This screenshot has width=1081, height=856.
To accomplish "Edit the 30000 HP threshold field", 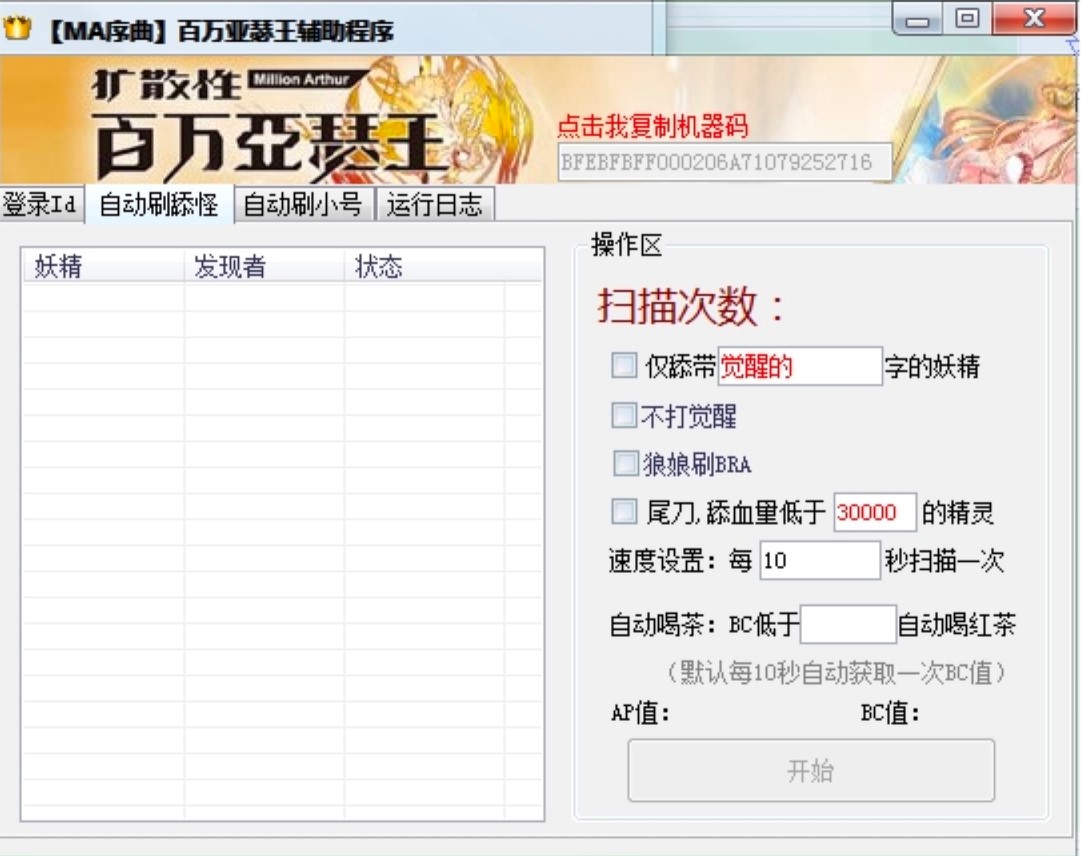I will (875, 512).
